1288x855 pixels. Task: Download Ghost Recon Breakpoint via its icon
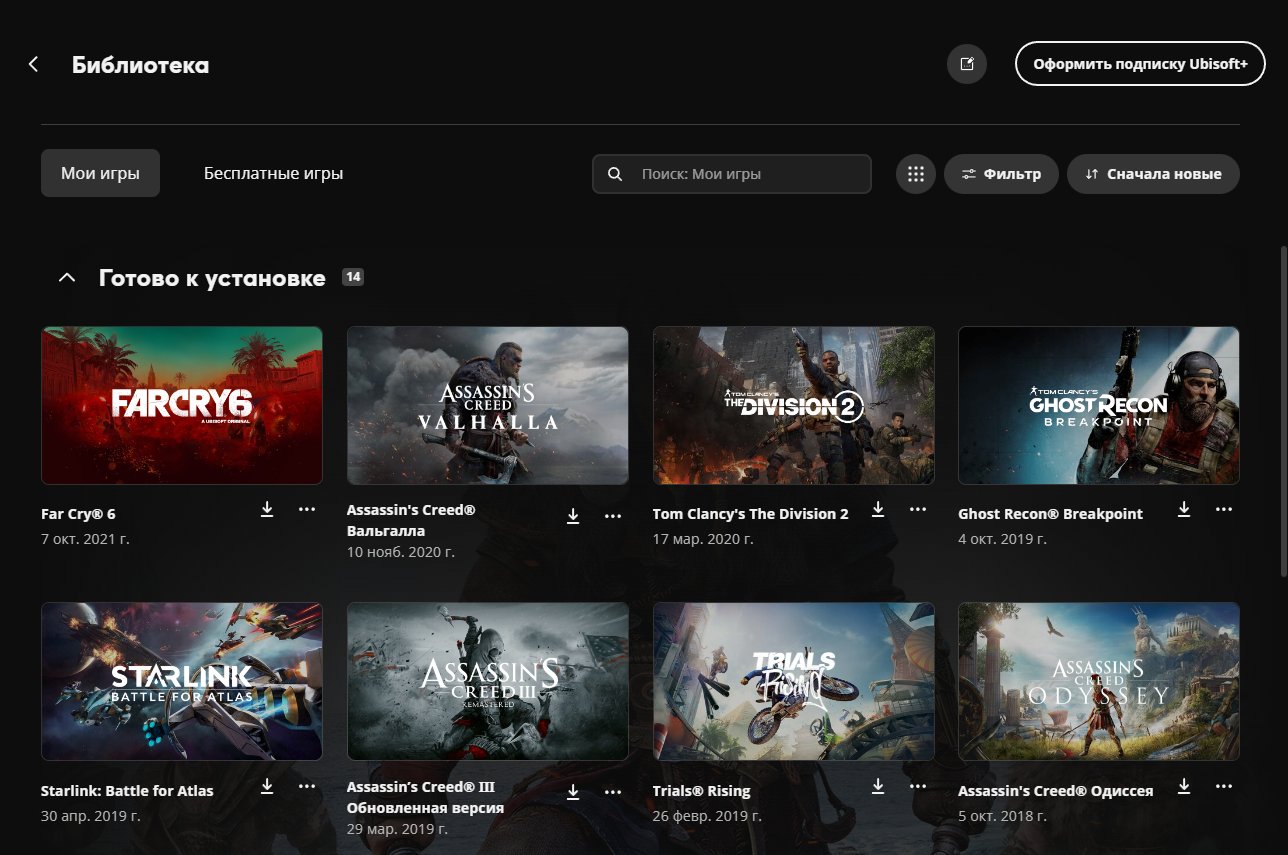coord(1184,510)
